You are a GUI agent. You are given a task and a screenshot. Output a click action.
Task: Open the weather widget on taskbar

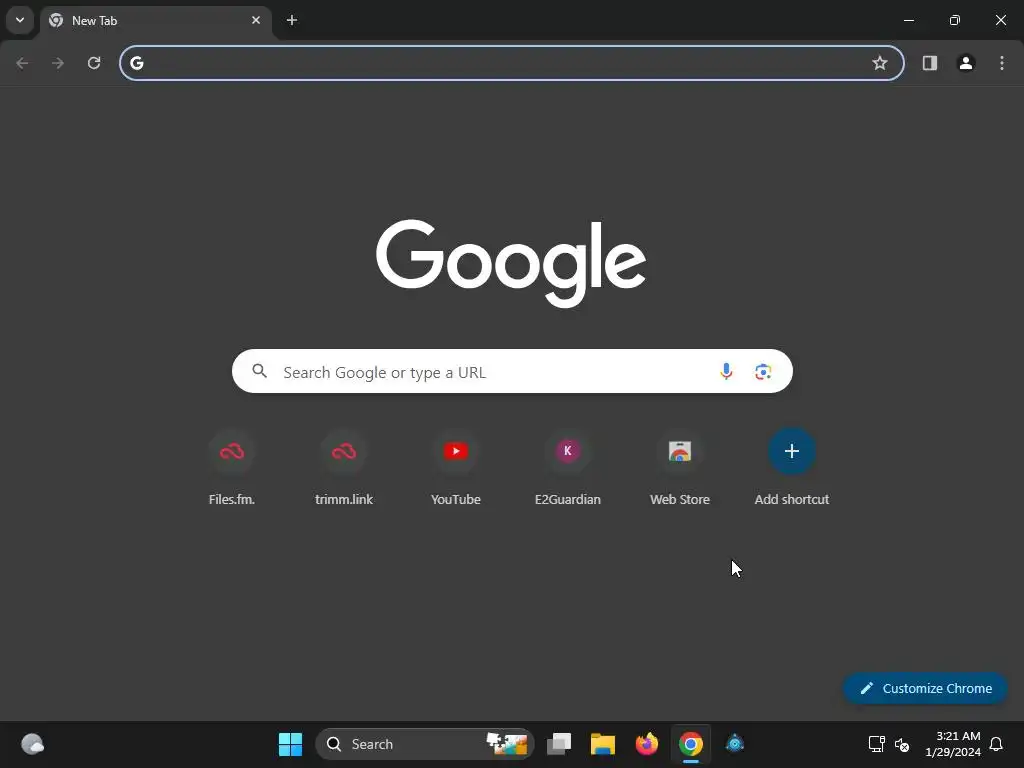click(32, 744)
